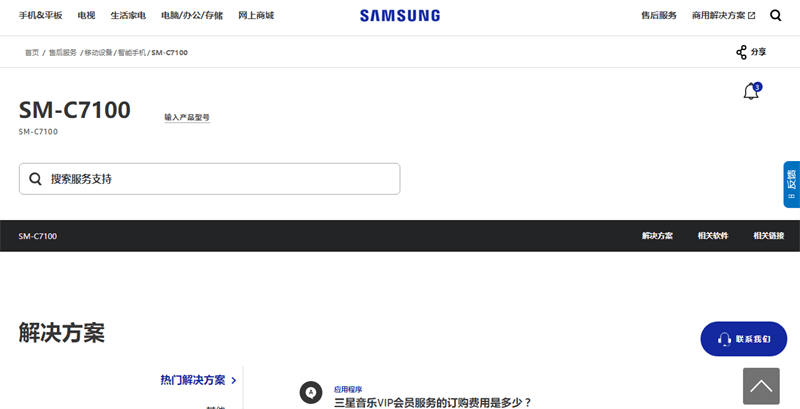Click the round icon beside 三星音乐VIP question
The image size is (800, 409).
[x=311, y=392]
